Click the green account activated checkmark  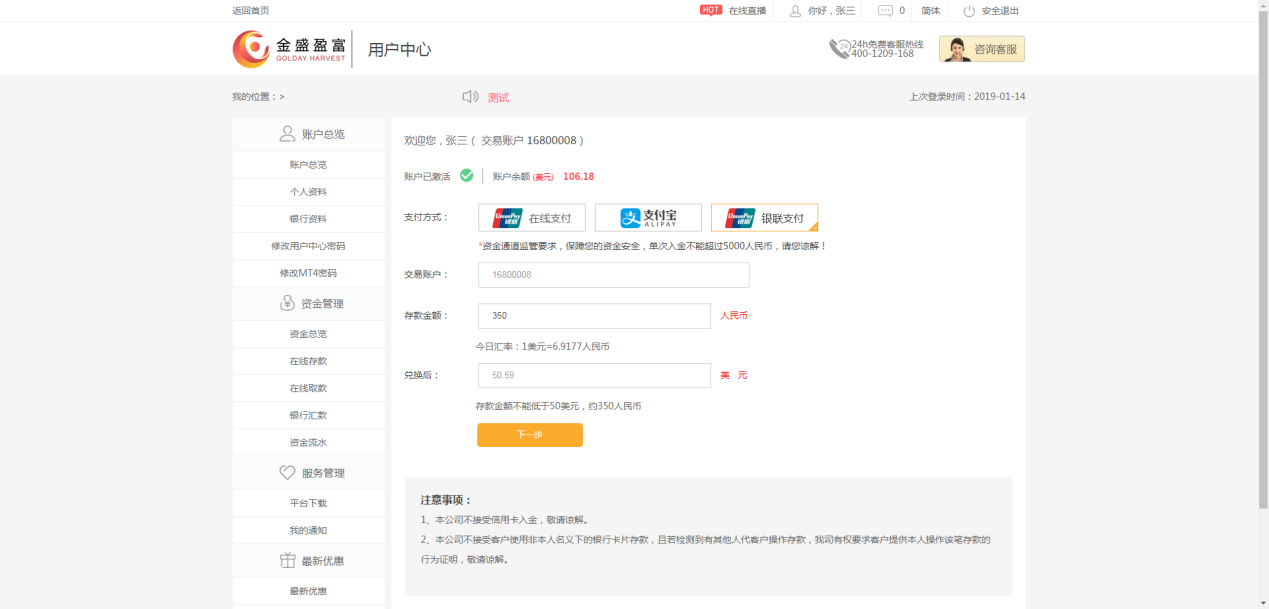click(466, 175)
